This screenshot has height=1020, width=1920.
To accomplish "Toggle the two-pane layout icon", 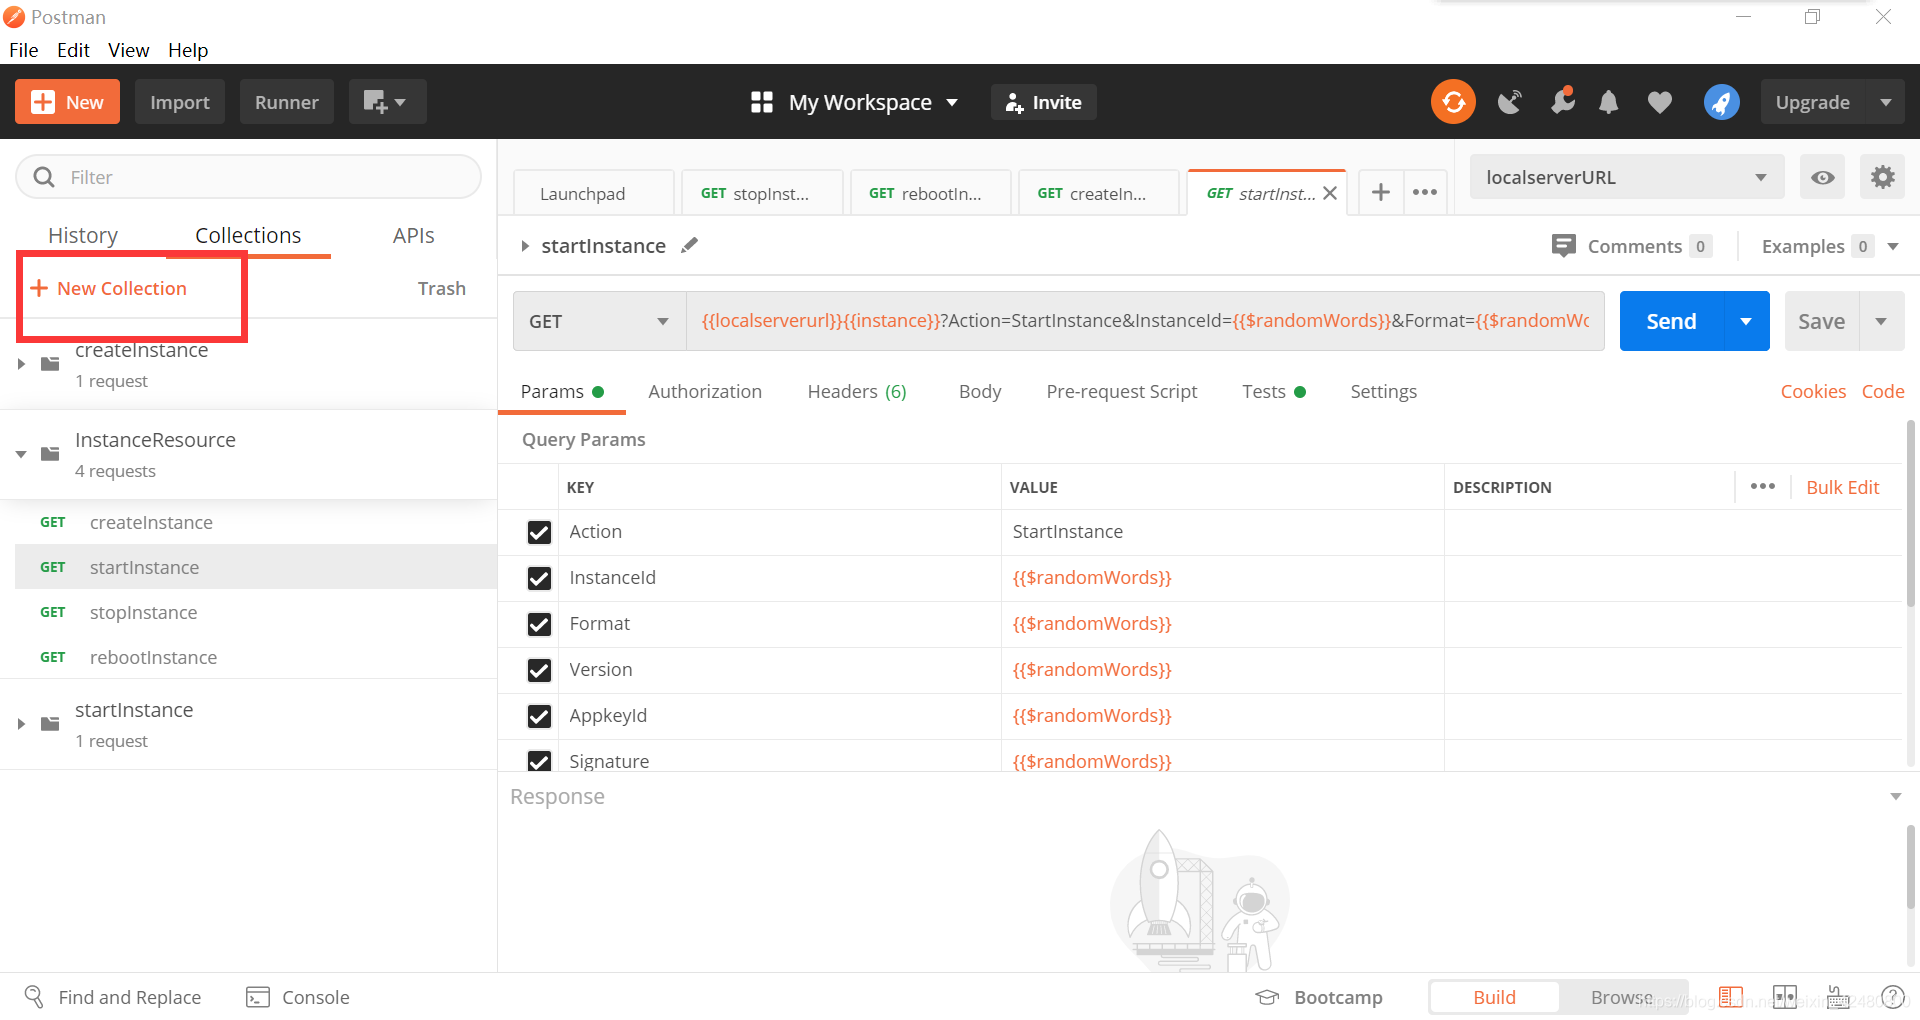I will pyautogui.click(x=1785, y=997).
